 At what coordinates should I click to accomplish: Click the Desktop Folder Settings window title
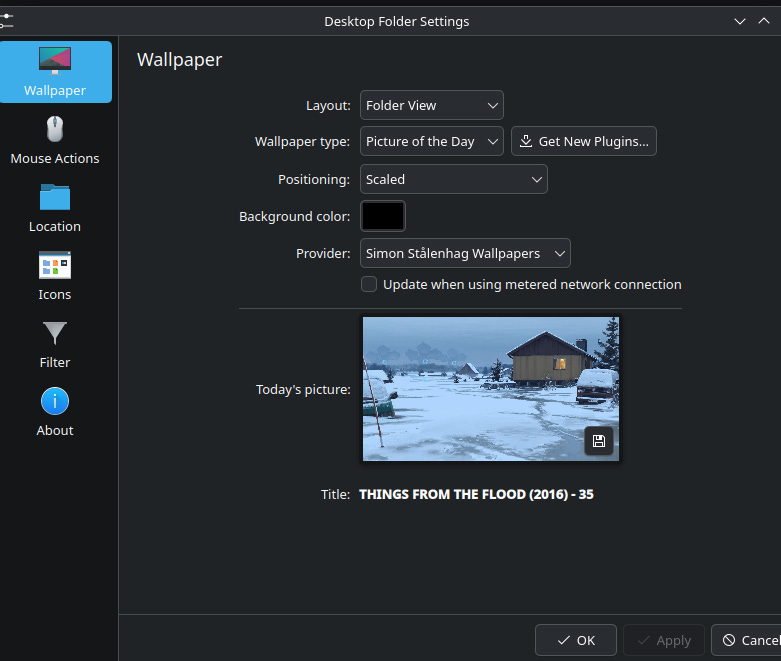click(396, 21)
